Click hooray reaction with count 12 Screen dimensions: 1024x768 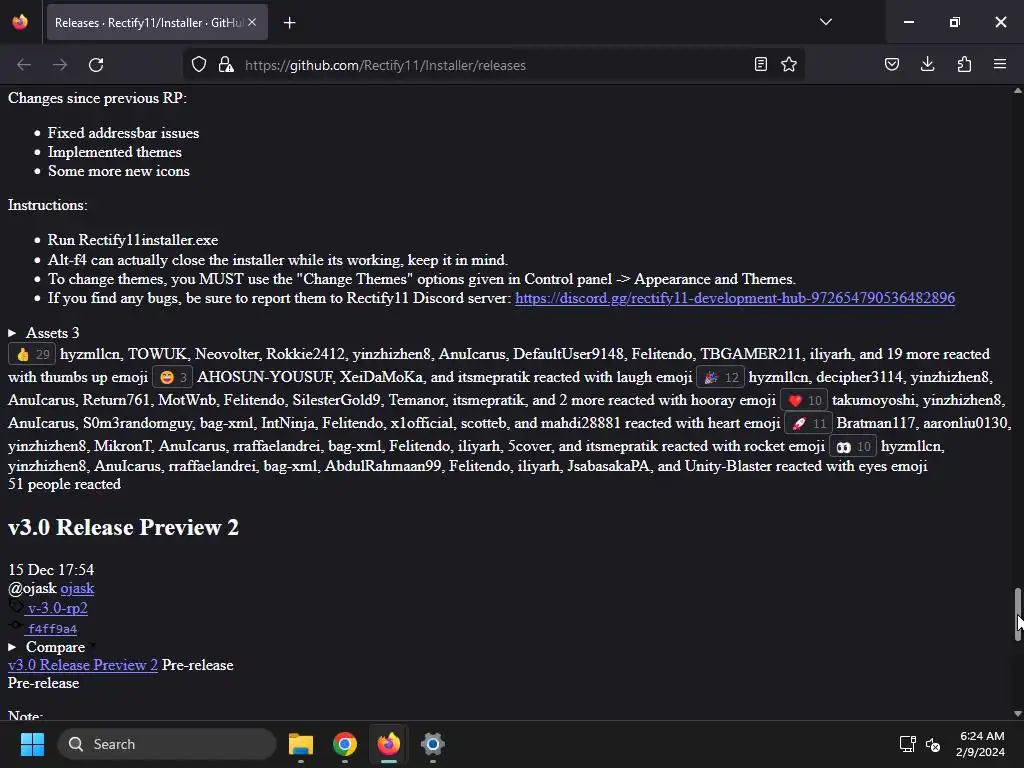pyautogui.click(x=720, y=377)
